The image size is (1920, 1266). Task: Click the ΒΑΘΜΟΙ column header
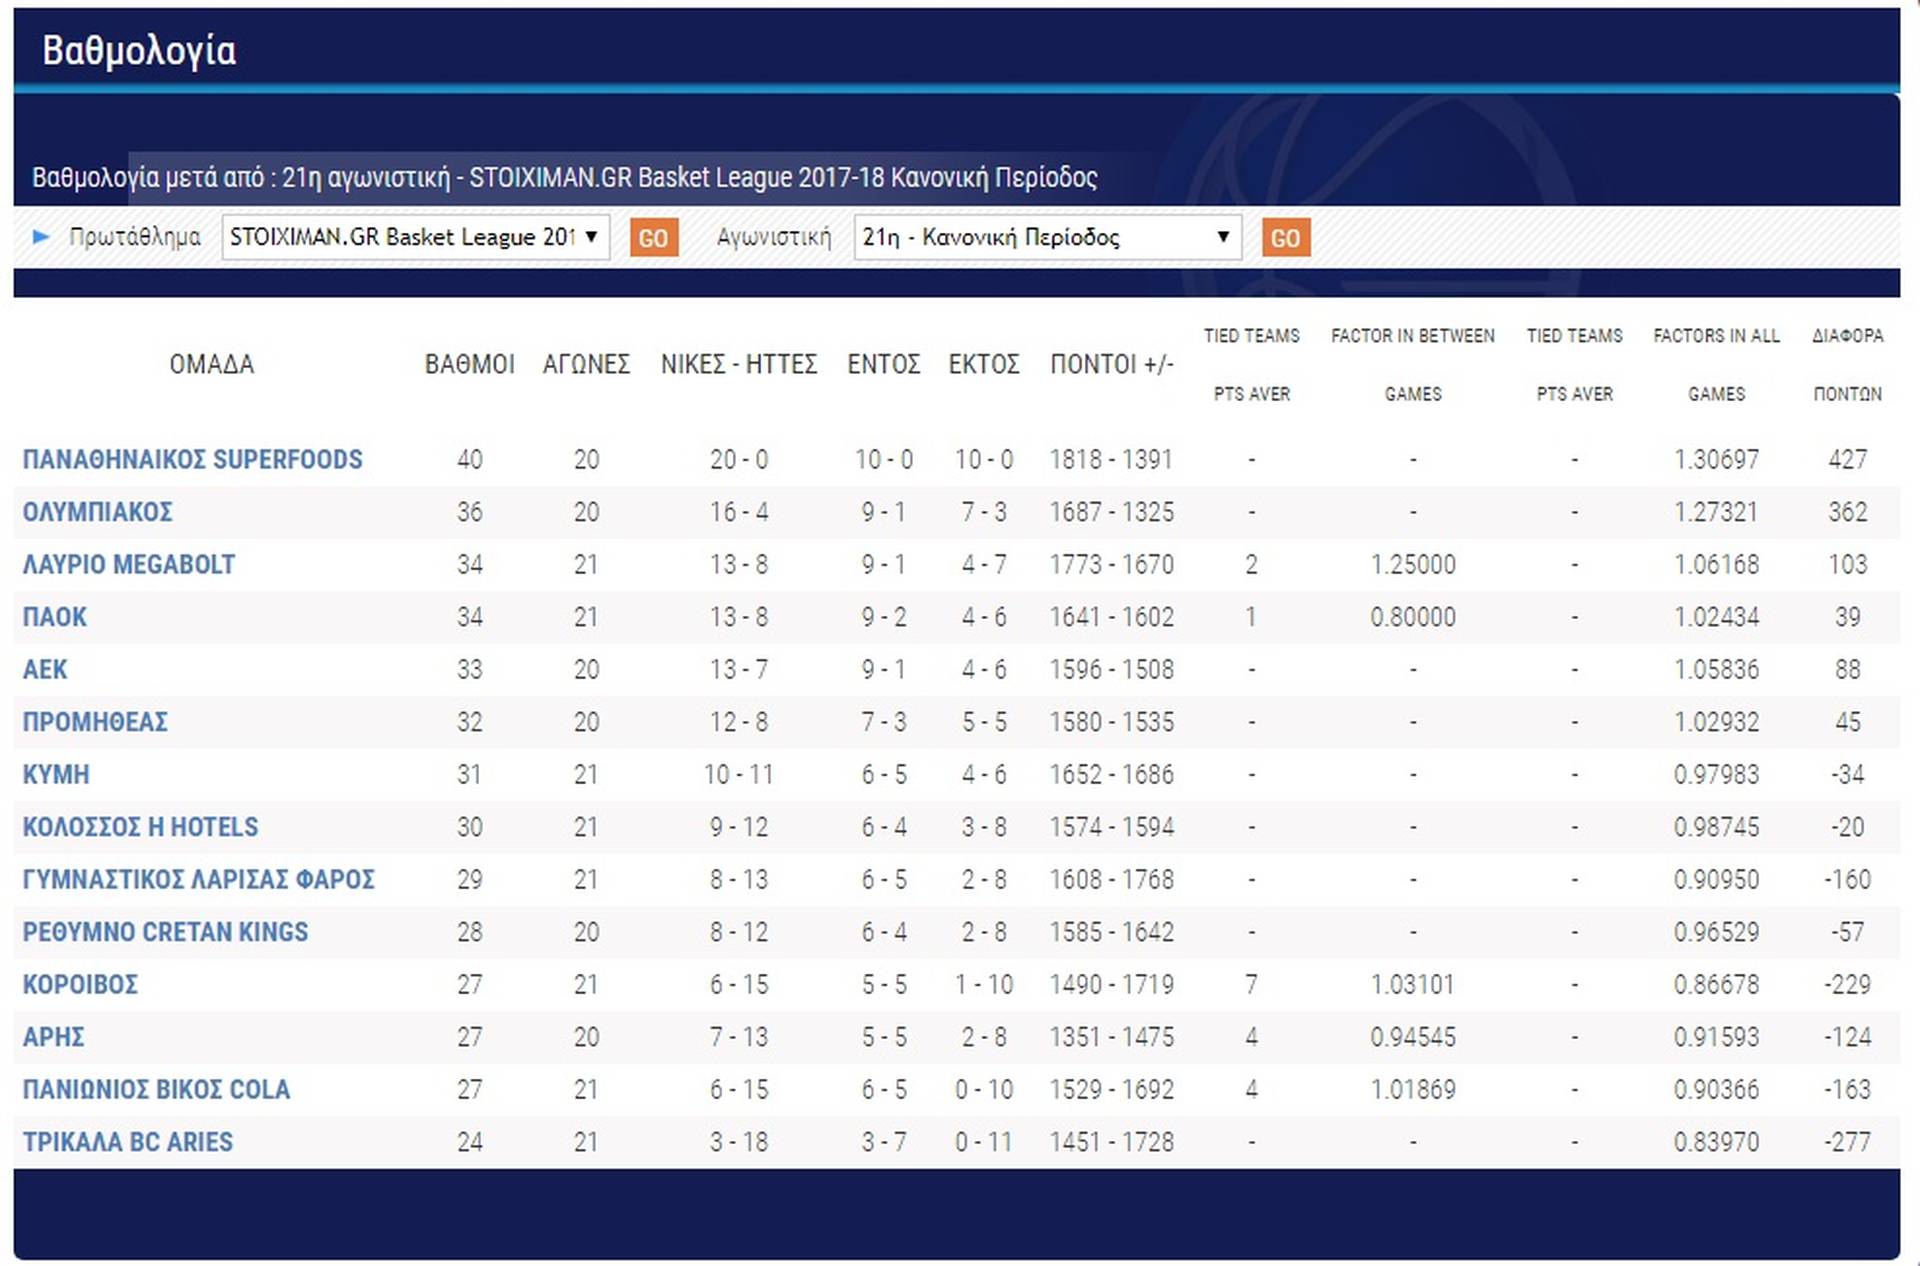(x=470, y=365)
